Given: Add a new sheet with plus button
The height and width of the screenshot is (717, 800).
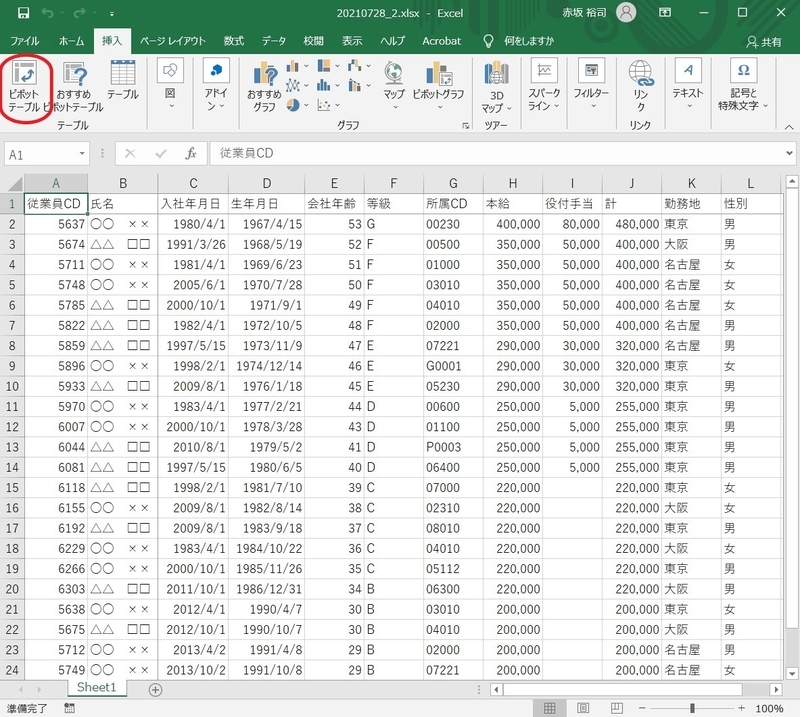Looking at the screenshot, I should (155, 690).
